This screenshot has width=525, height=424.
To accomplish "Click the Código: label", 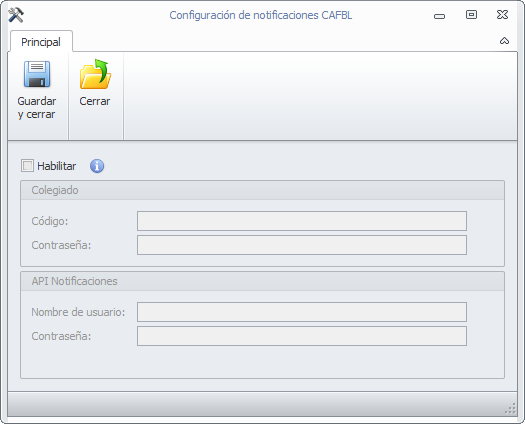I will coord(50,221).
